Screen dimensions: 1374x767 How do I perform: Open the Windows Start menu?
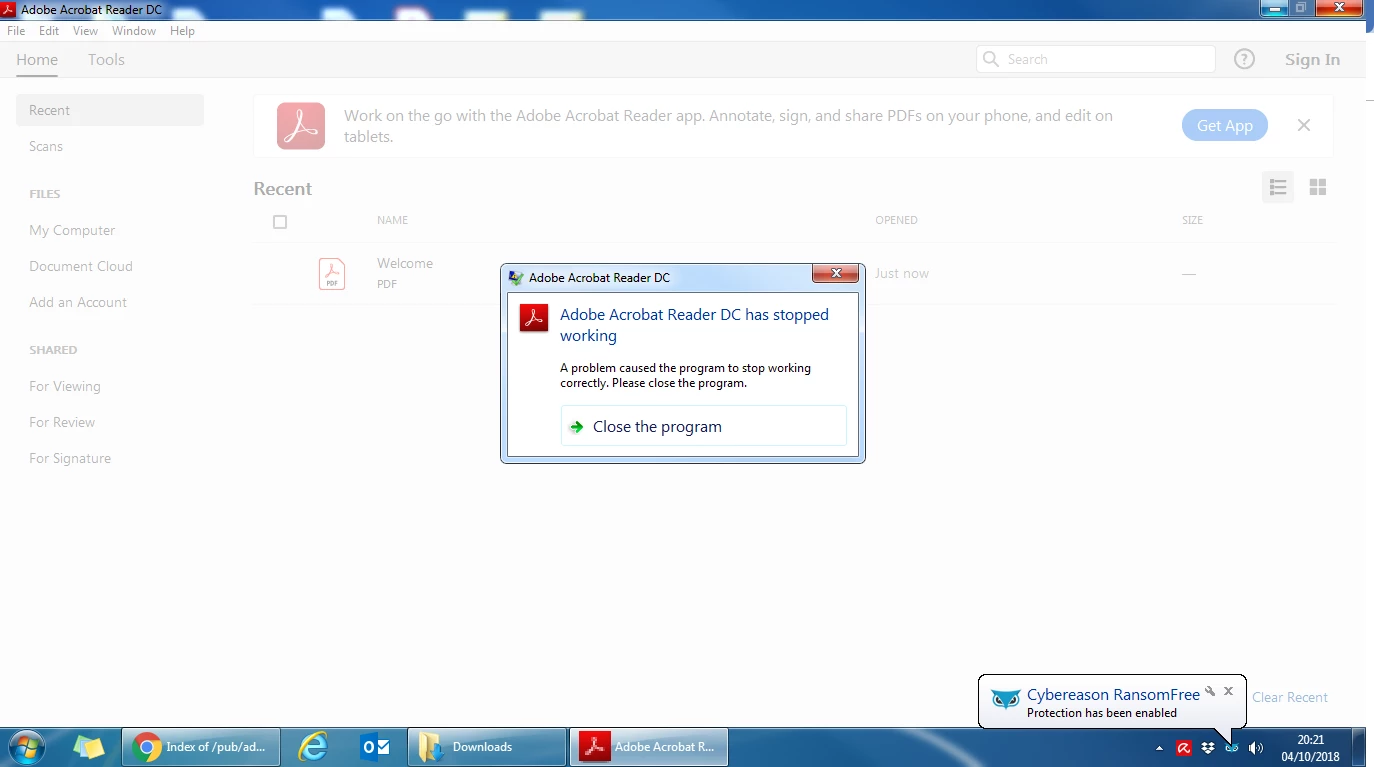tap(26, 747)
